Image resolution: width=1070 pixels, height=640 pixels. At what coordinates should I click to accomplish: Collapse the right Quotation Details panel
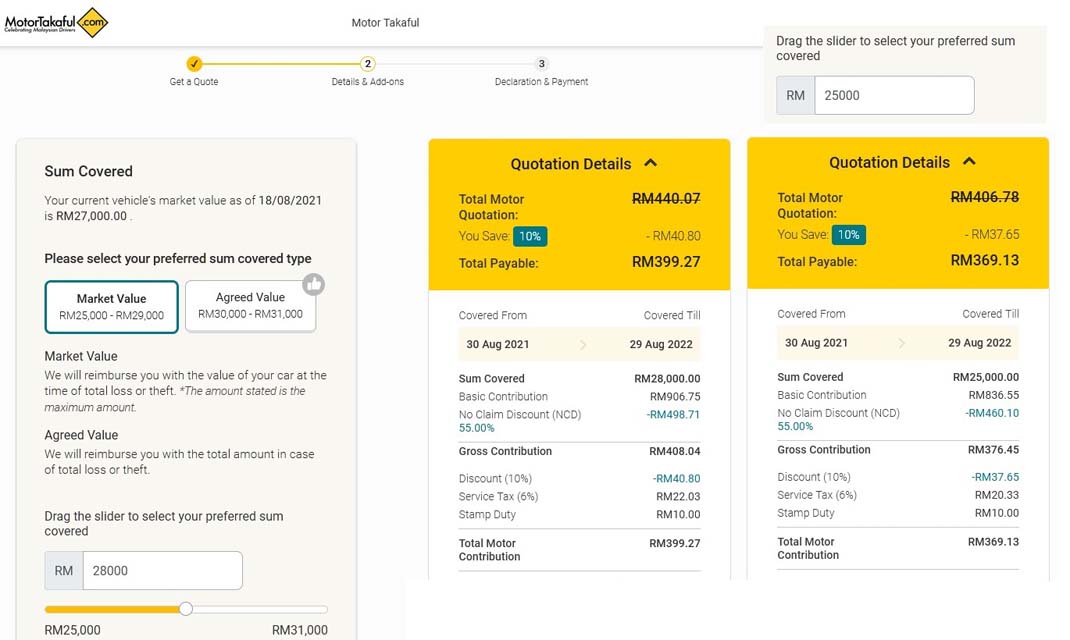pos(969,162)
